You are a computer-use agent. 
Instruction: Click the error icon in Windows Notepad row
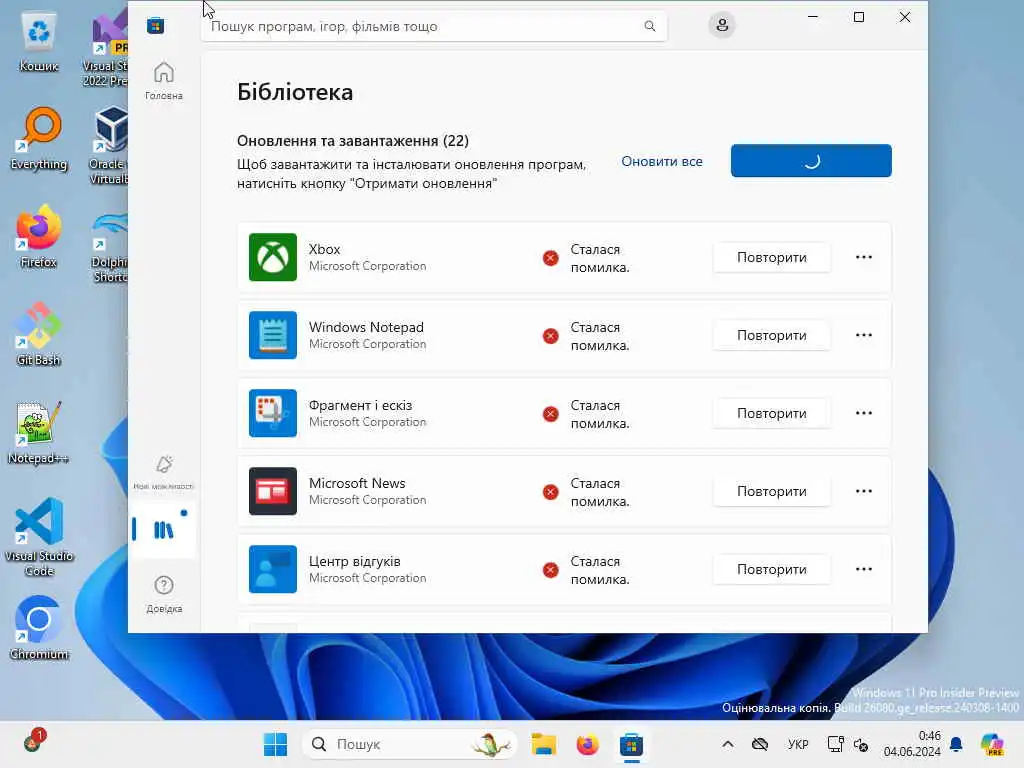[551, 336]
